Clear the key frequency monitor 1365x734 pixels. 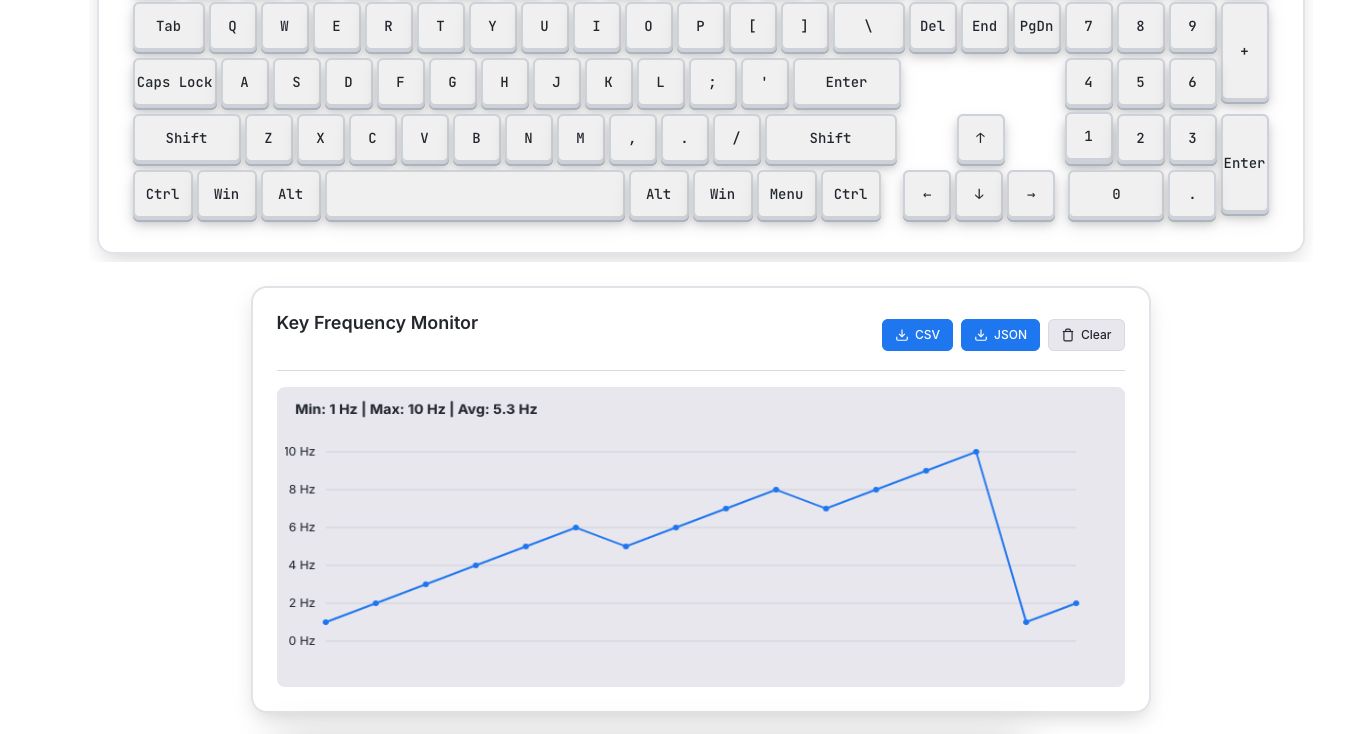coord(1086,335)
